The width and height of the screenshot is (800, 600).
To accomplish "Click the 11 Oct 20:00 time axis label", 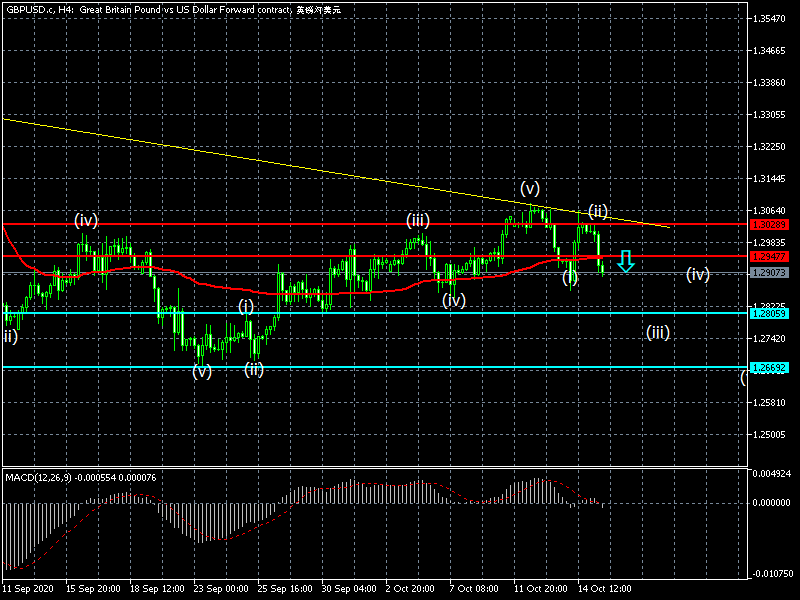I will [540, 590].
